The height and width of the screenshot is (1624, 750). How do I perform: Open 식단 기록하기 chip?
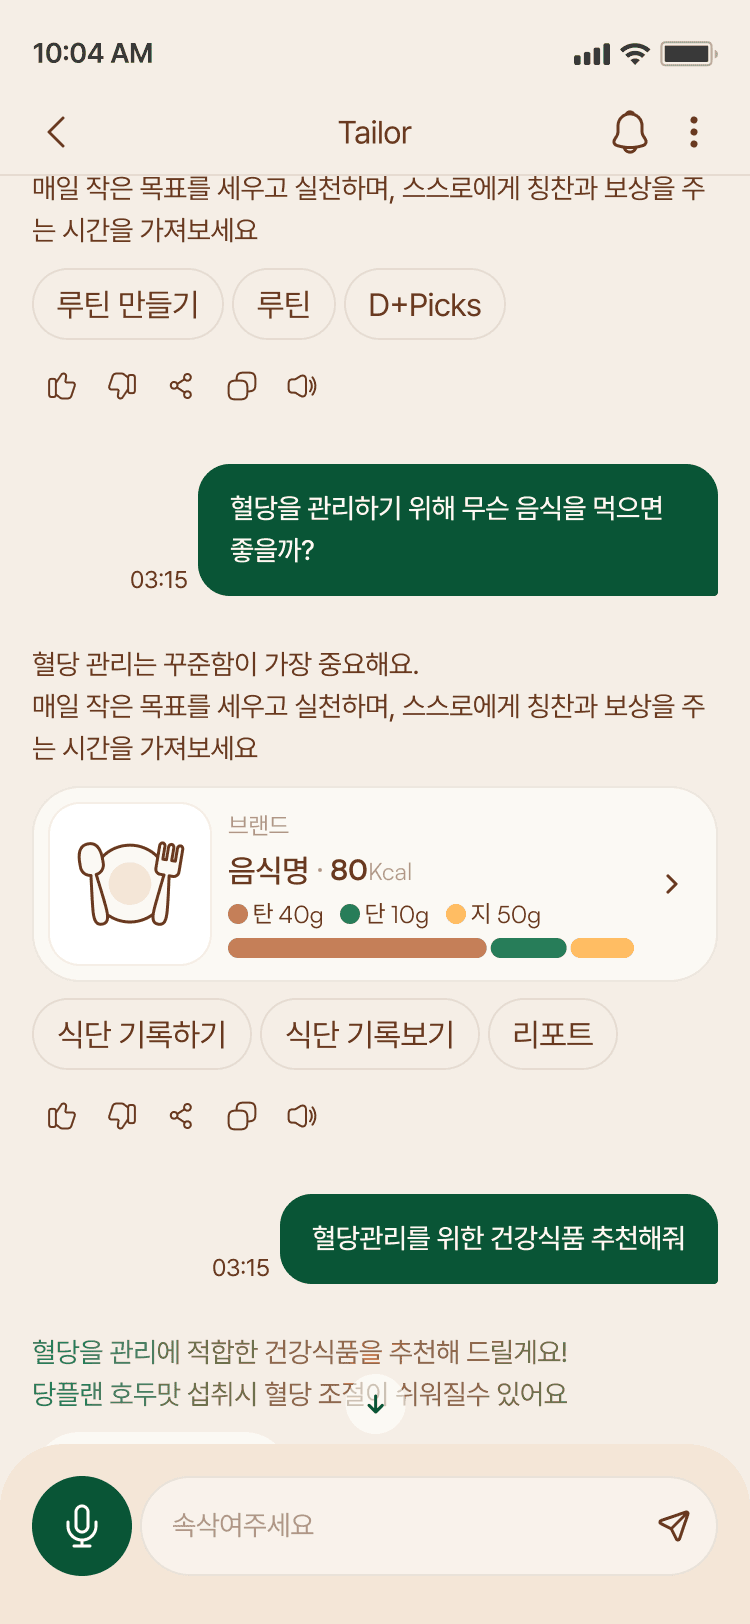(142, 1034)
